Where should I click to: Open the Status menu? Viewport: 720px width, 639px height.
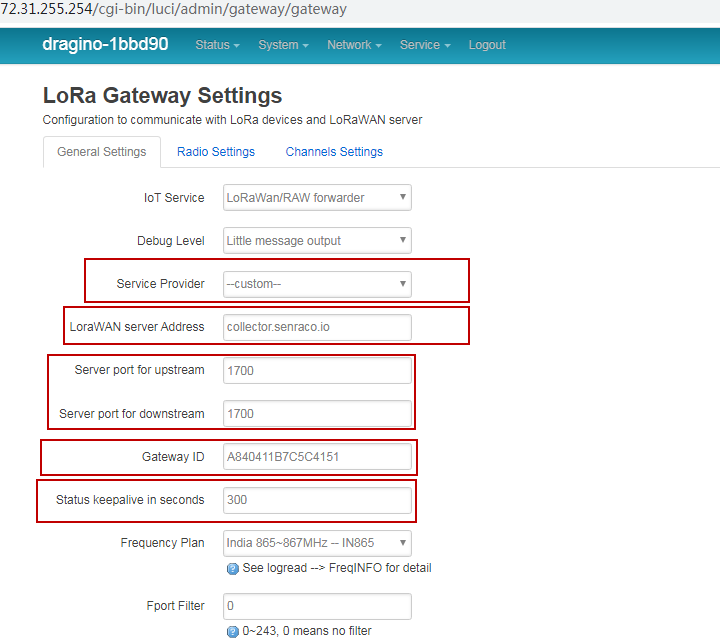pyautogui.click(x=217, y=45)
